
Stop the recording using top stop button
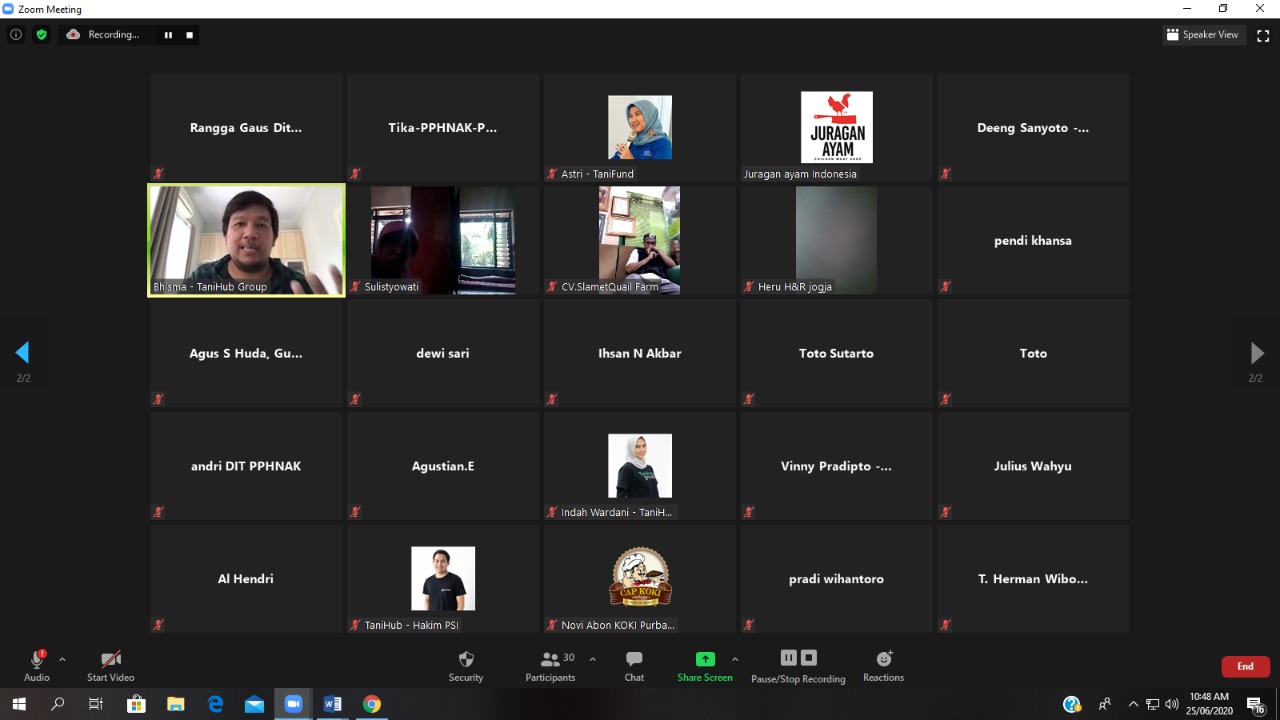click(189, 35)
